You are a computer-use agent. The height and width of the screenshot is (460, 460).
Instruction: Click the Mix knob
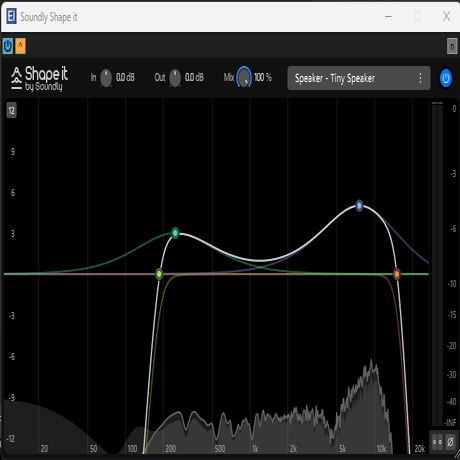point(244,77)
